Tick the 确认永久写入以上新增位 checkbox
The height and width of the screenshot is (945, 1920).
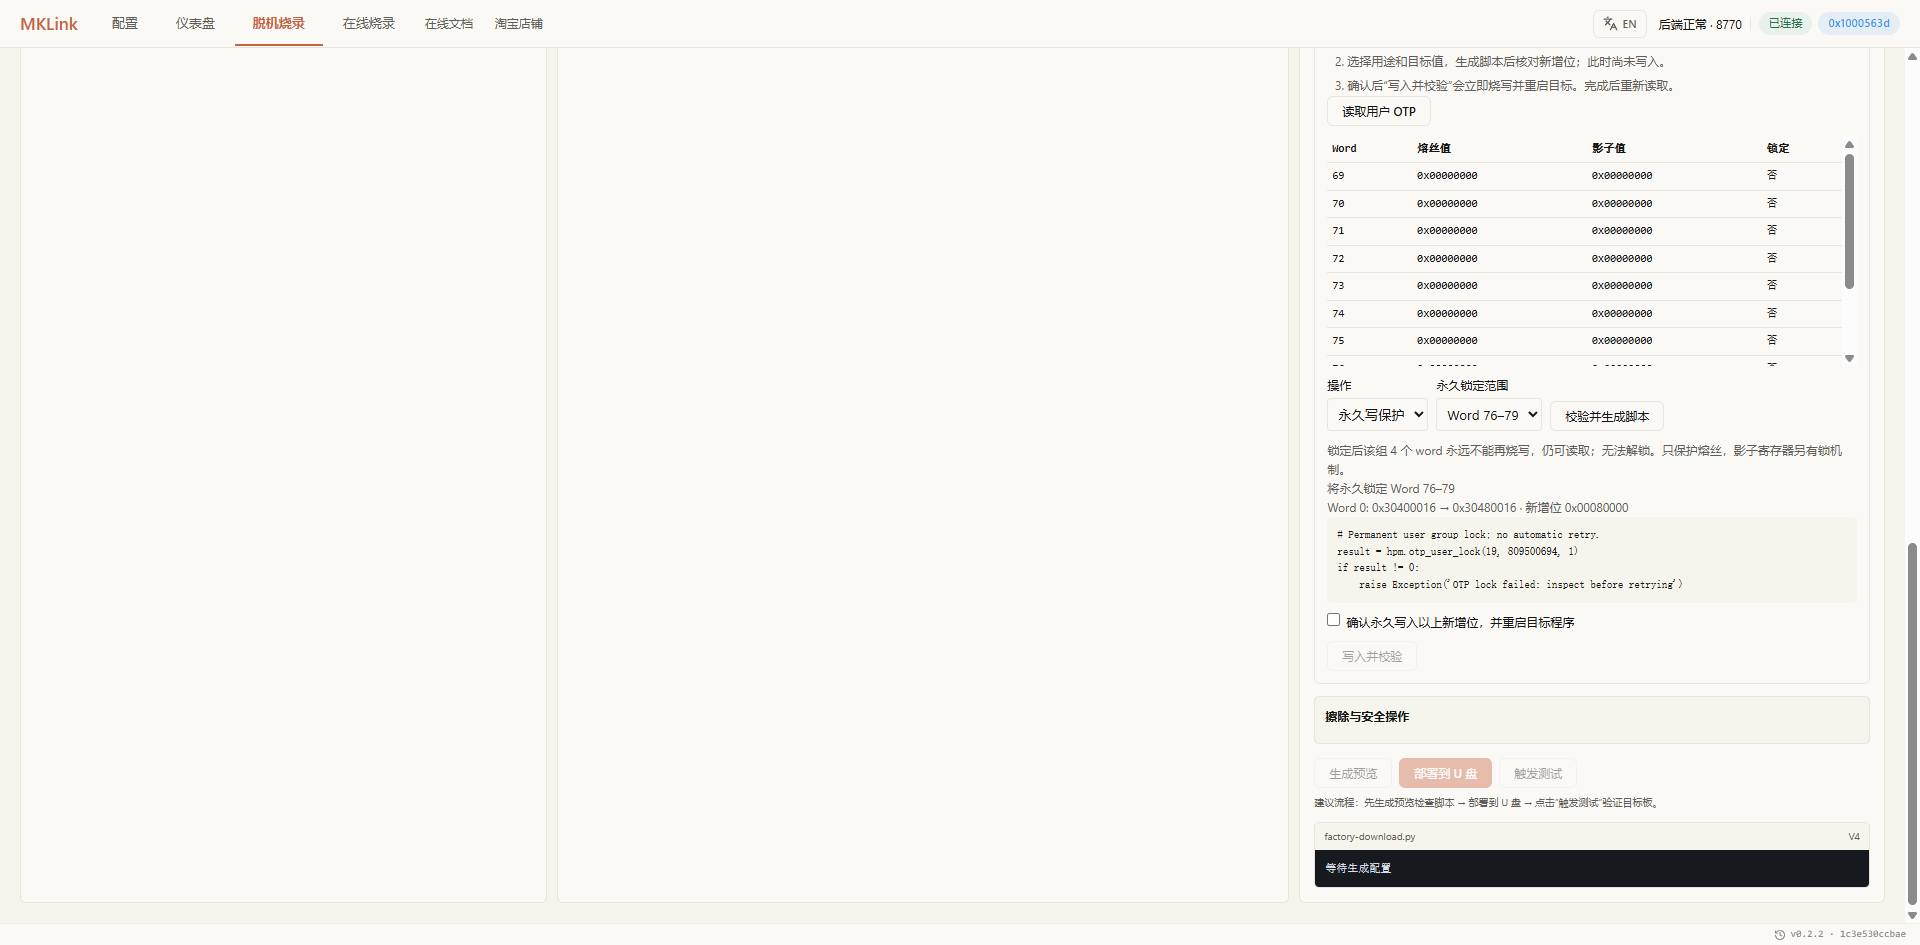[x=1333, y=620]
